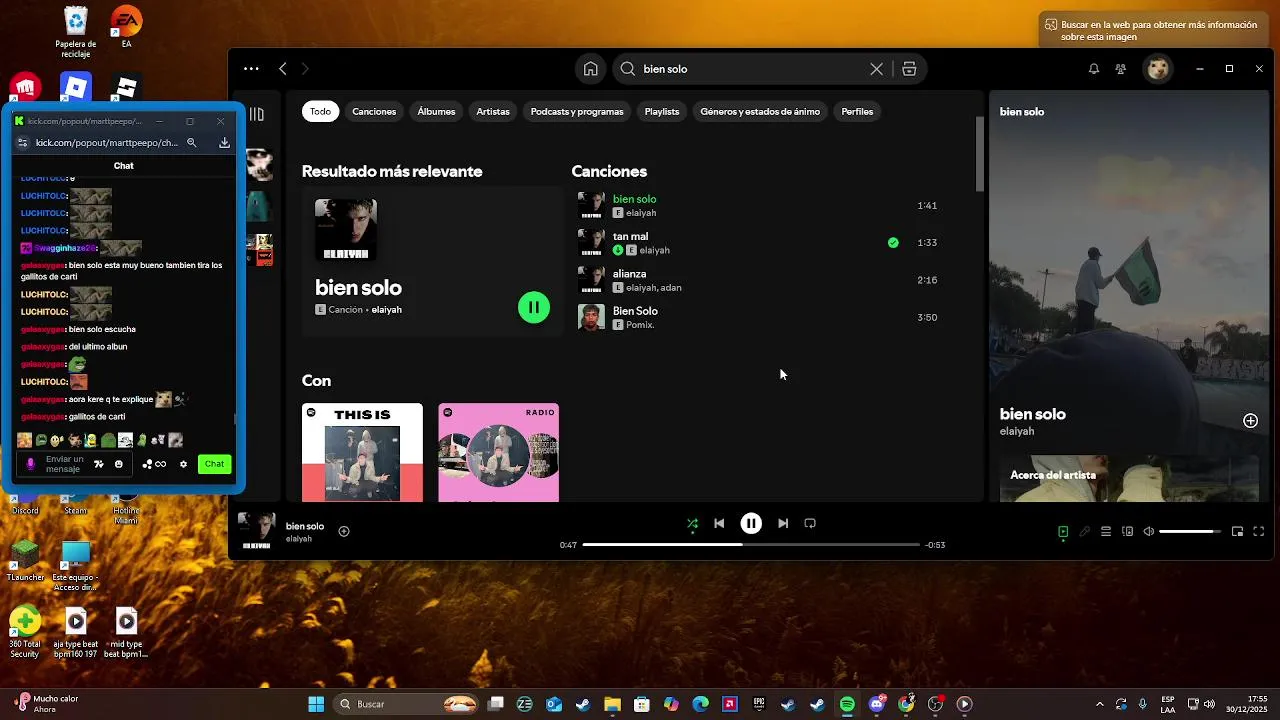Screen dimensions: 1280x720
Task: Select the Artistas filter chip
Action: point(493,112)
